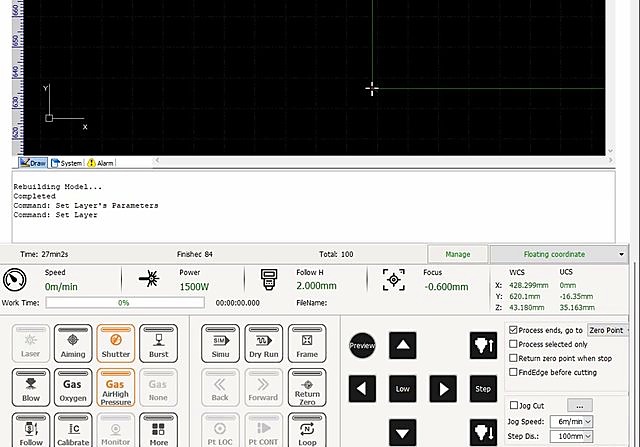Click the UCS Z 35.163mm value
This screenshot has width=640, height=447.
(577, 307)
